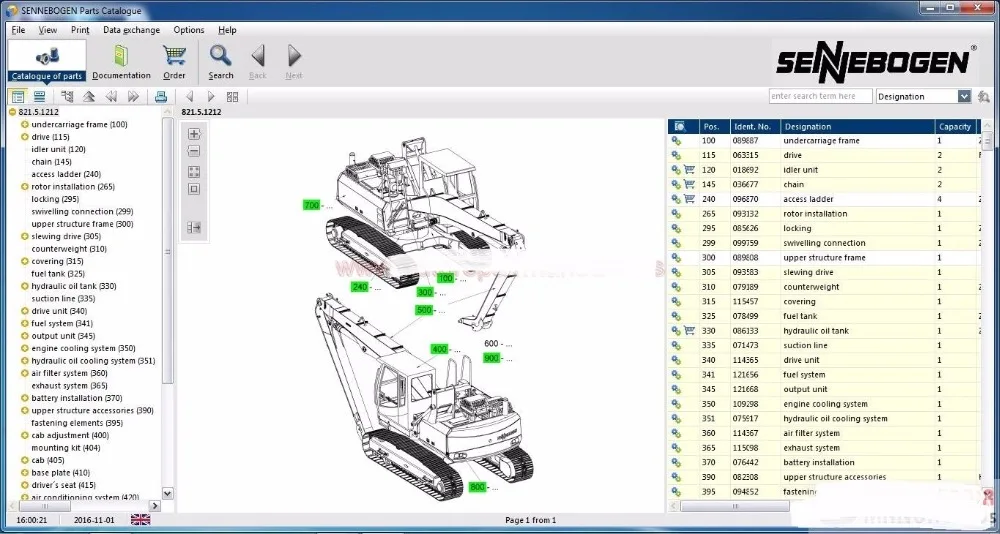
Task: Open the Catalogue of parts section
Action: (x=47, y=61)
